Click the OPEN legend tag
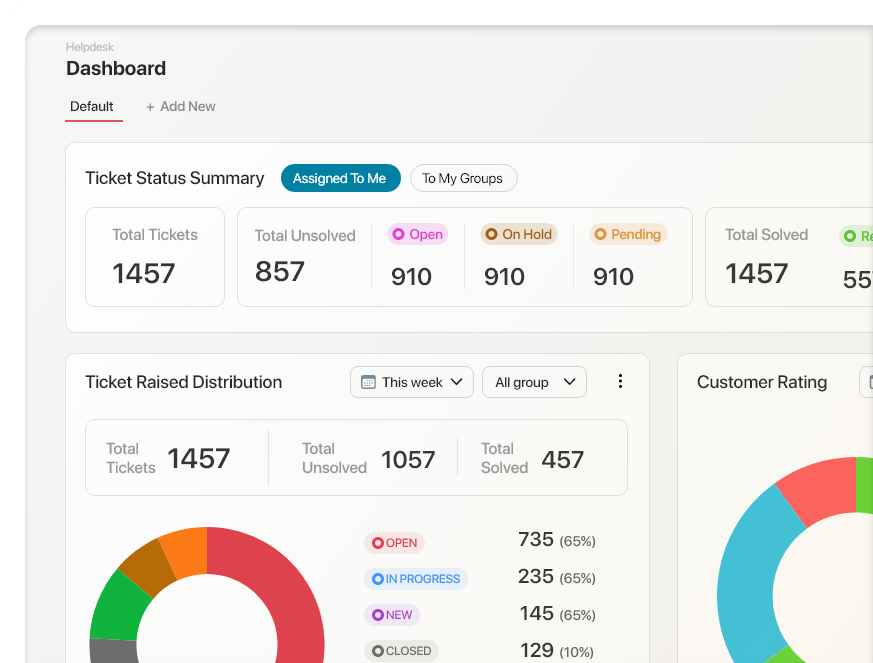Screen dimensions: 873x663 tap(394, 543)
